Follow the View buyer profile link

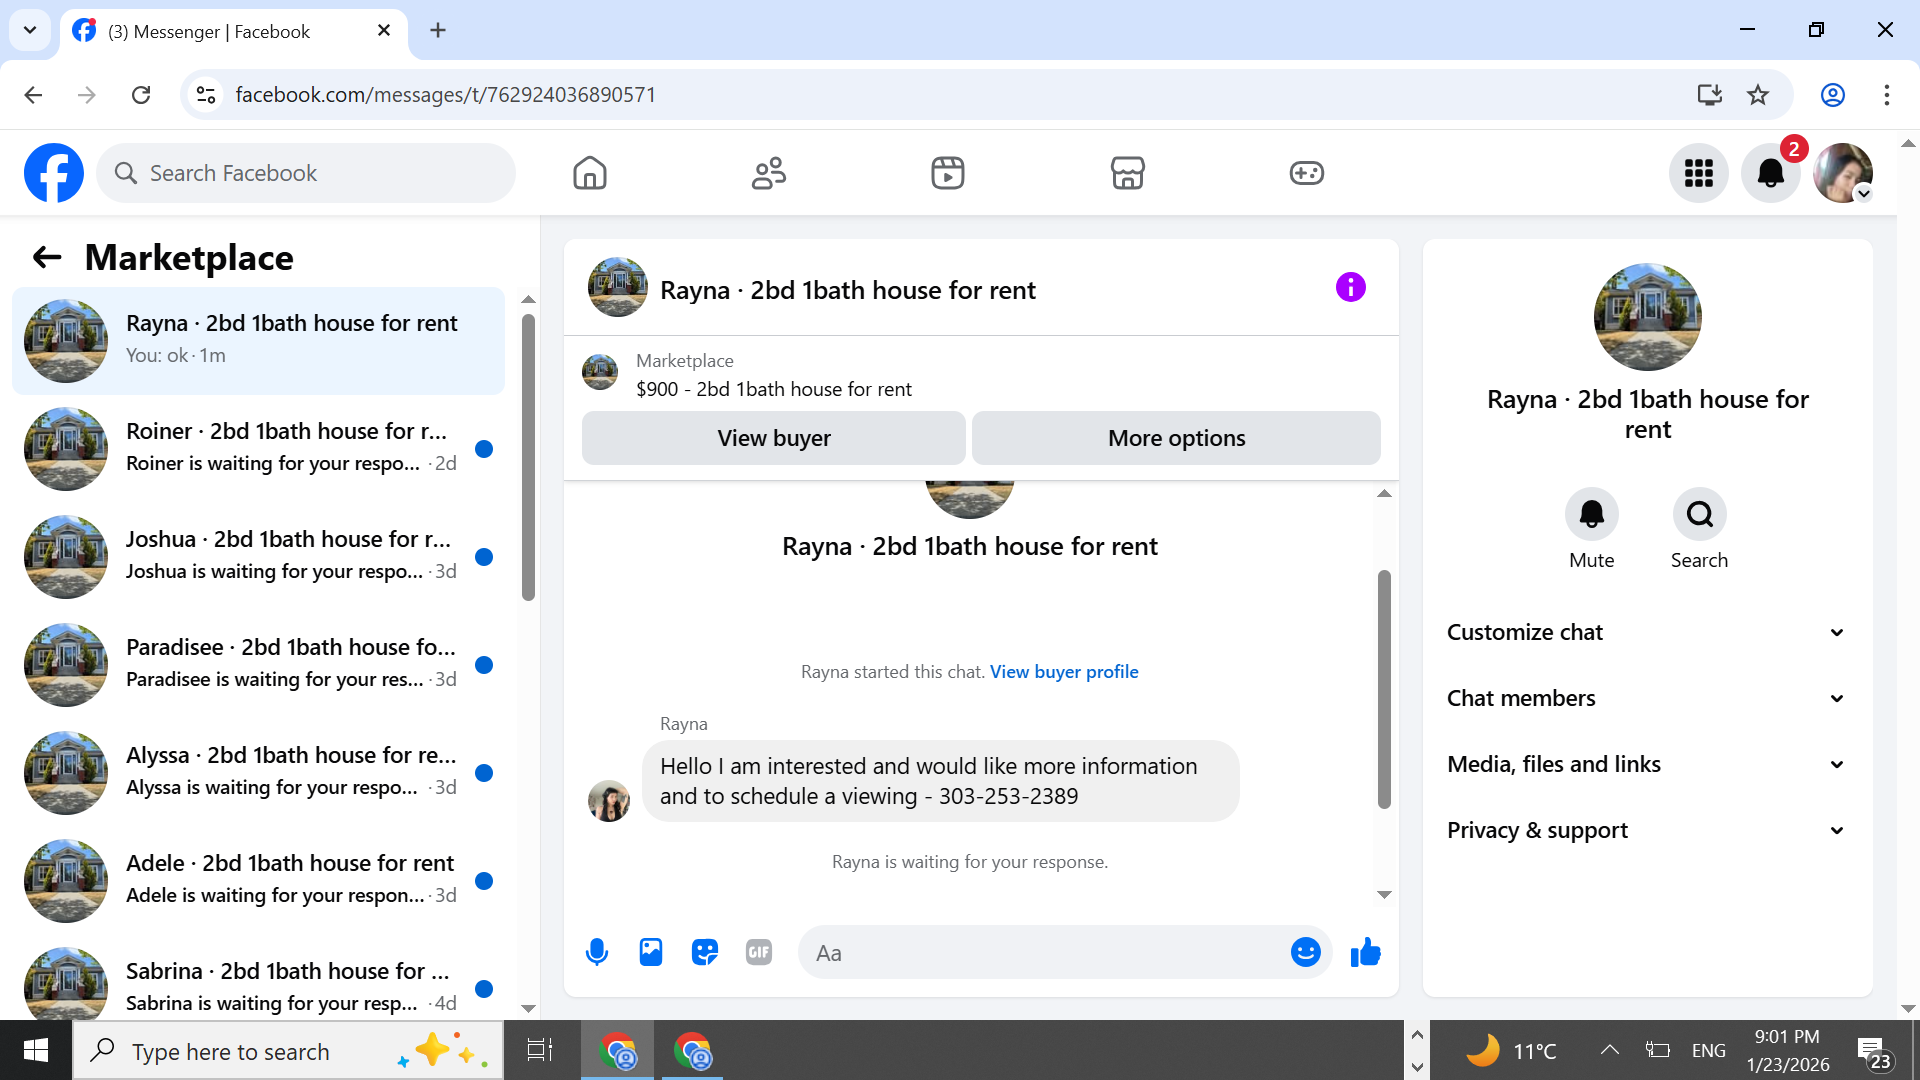tap(1064, 672)
